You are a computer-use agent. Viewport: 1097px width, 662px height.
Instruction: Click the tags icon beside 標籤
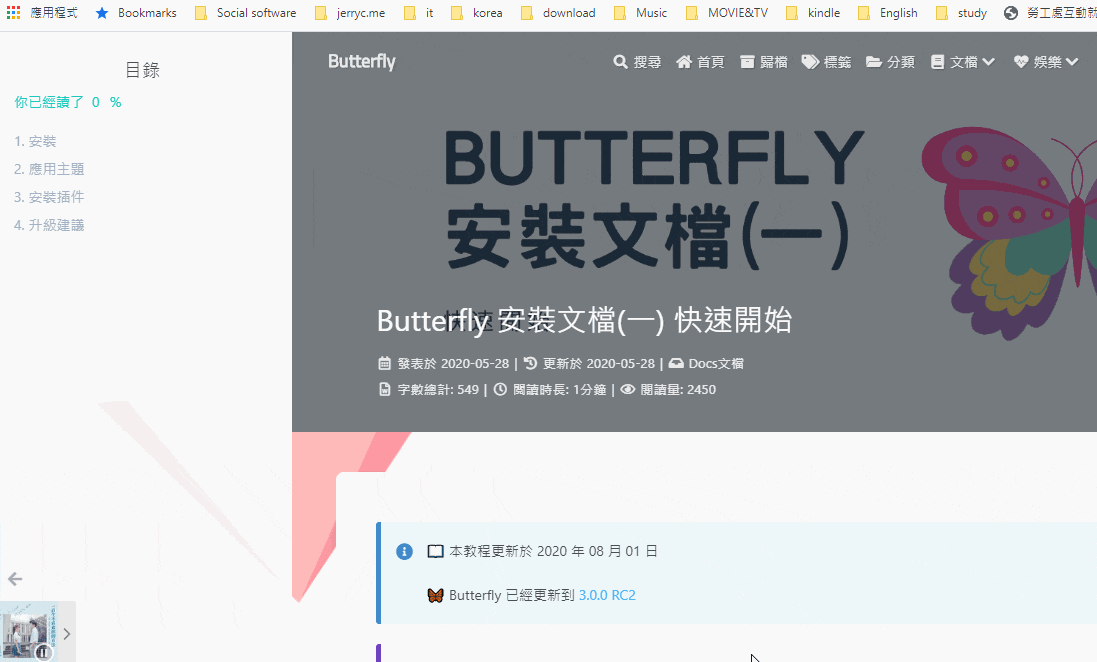click(x=810, y=62)
